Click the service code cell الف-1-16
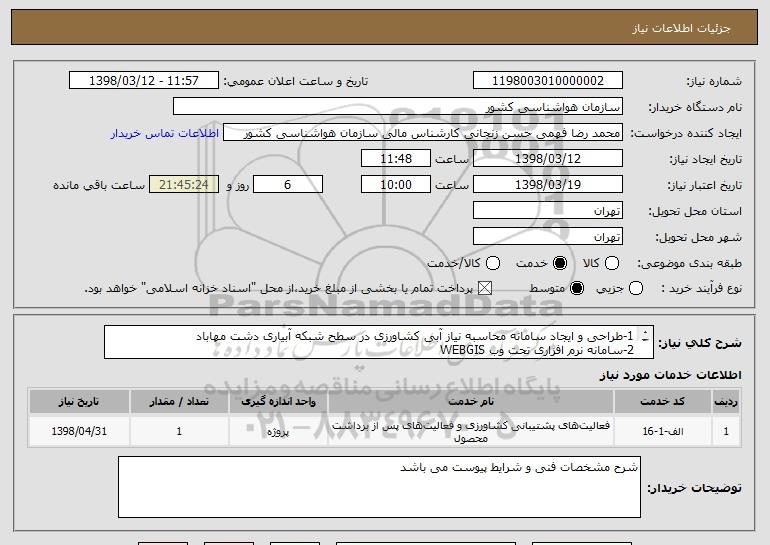Image resolution: width=770 pixels, height=545 pixels. pos(662,431)
